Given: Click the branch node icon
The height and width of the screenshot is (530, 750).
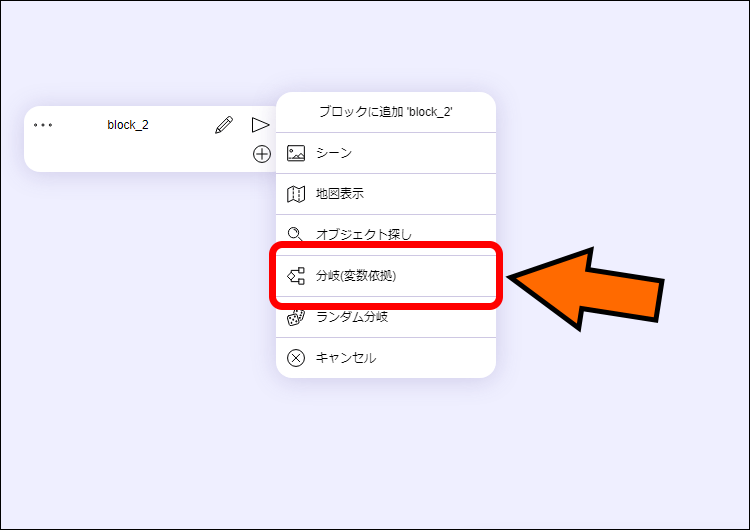Looking at the screenshot, I should pos(296,276).
